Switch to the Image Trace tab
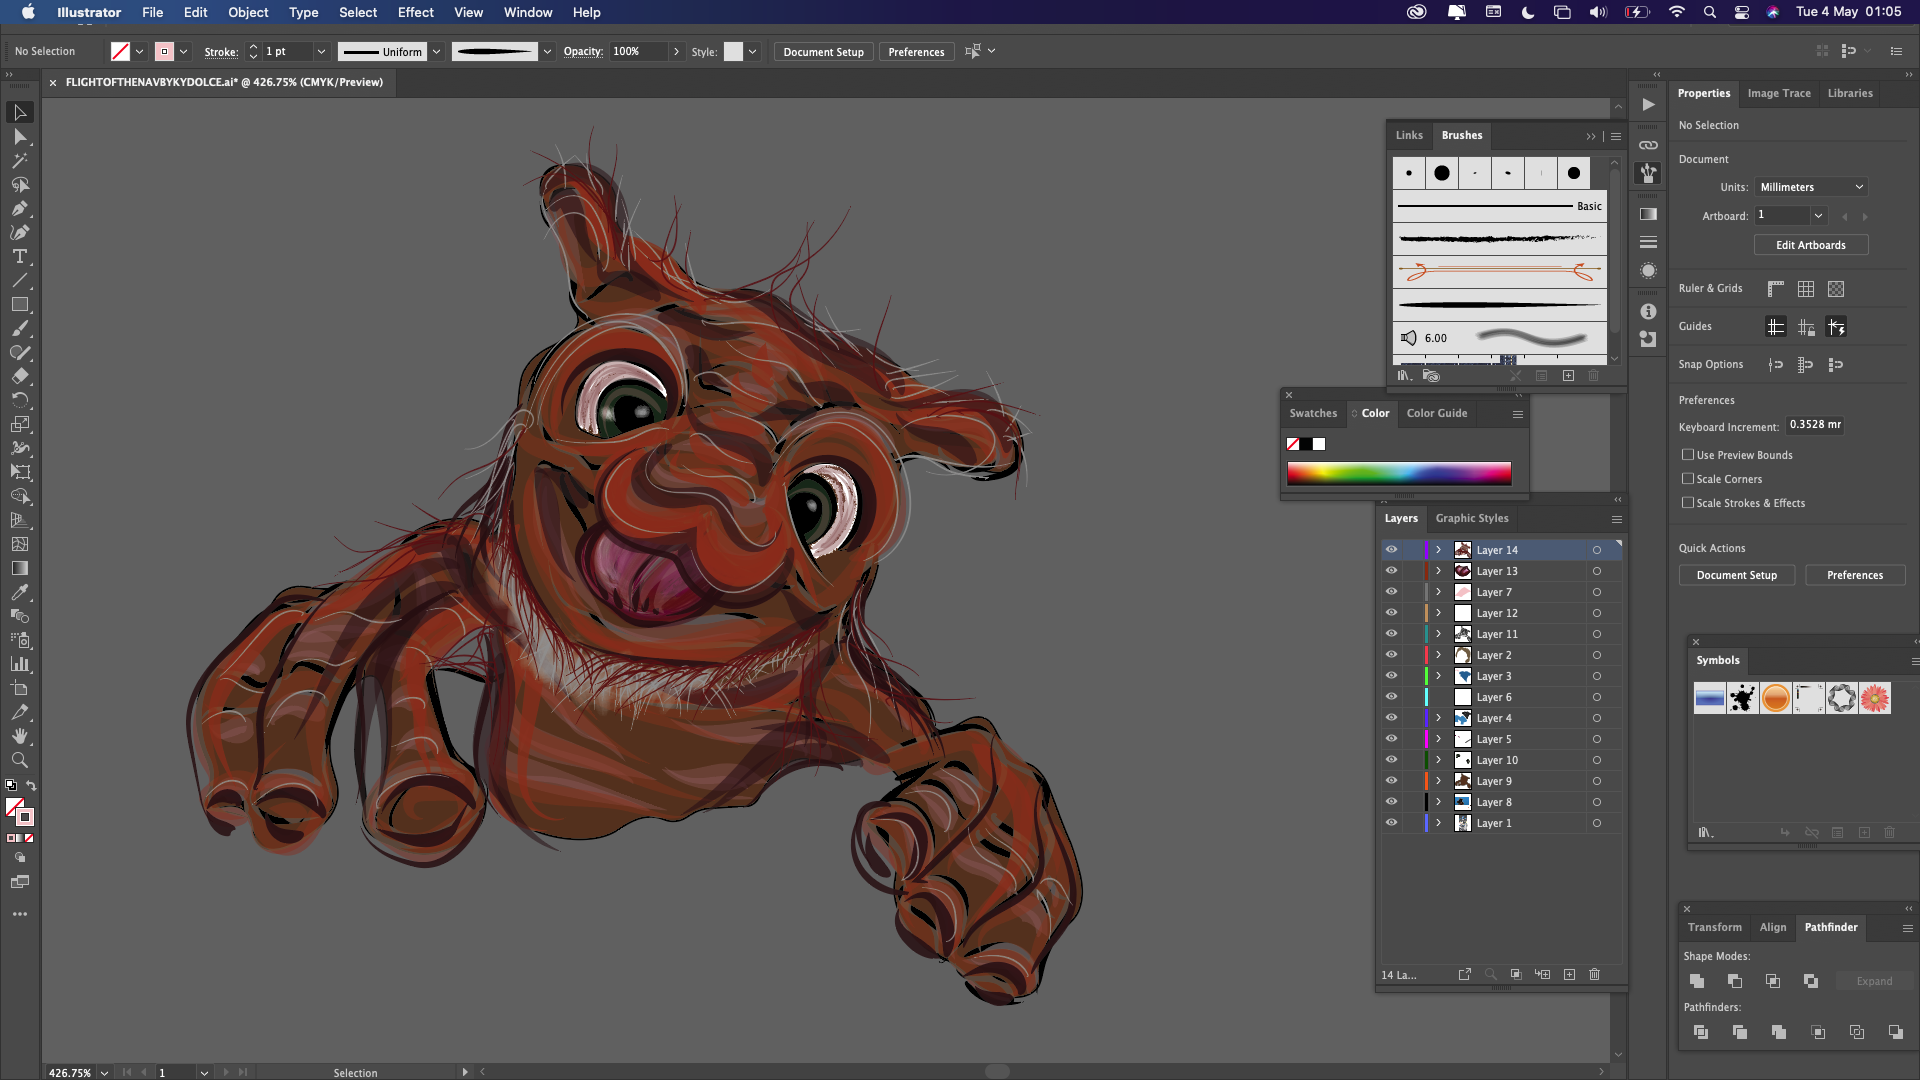The height and width of the screenshot is (1080, 1920). click(1779, 93)
